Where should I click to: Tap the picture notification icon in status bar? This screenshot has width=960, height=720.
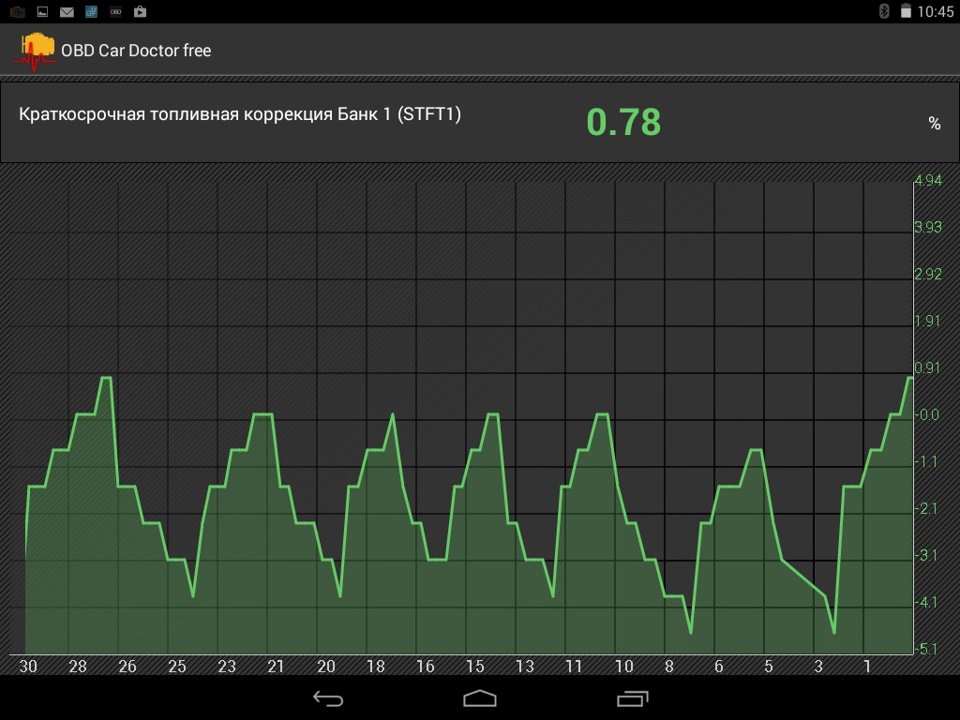coord(42,12)
